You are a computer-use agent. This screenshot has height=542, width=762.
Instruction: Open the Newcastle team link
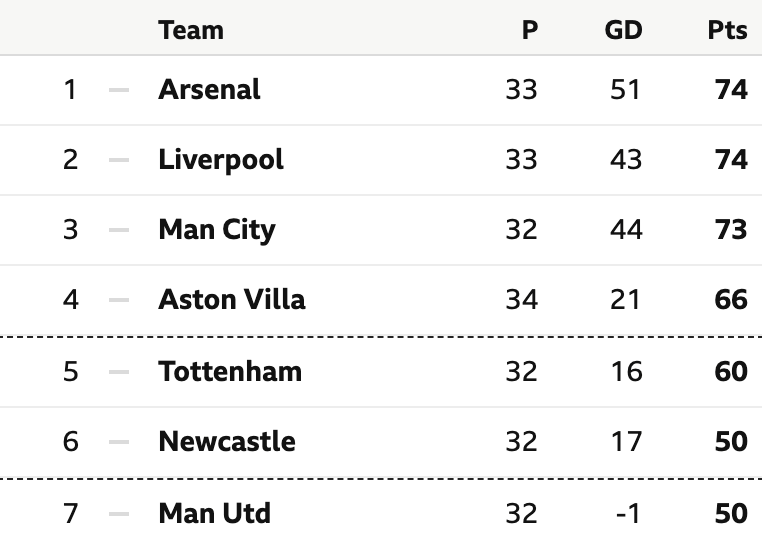coord(227,441)
